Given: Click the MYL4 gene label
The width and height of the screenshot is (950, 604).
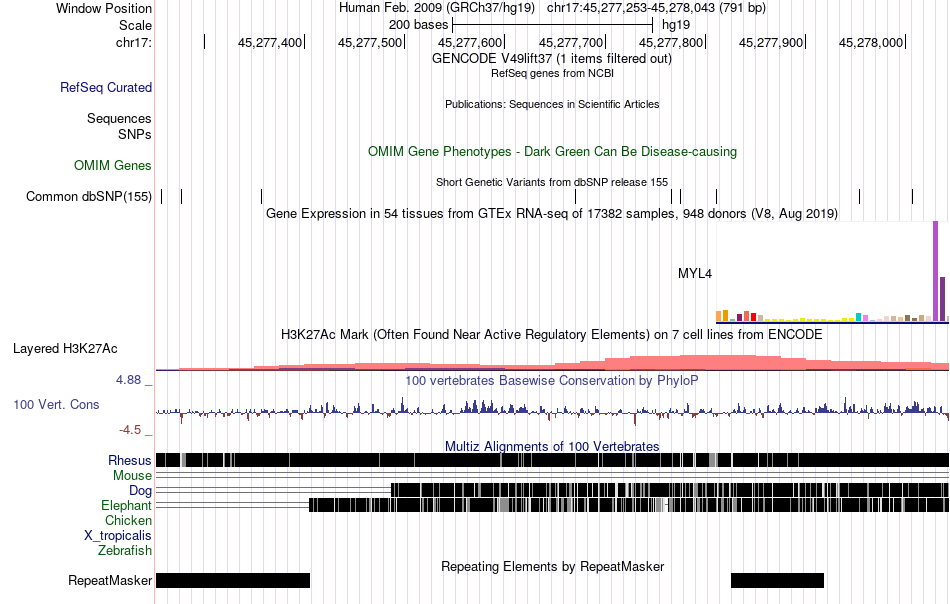Looking at the screenshot, I should [695, 273].
